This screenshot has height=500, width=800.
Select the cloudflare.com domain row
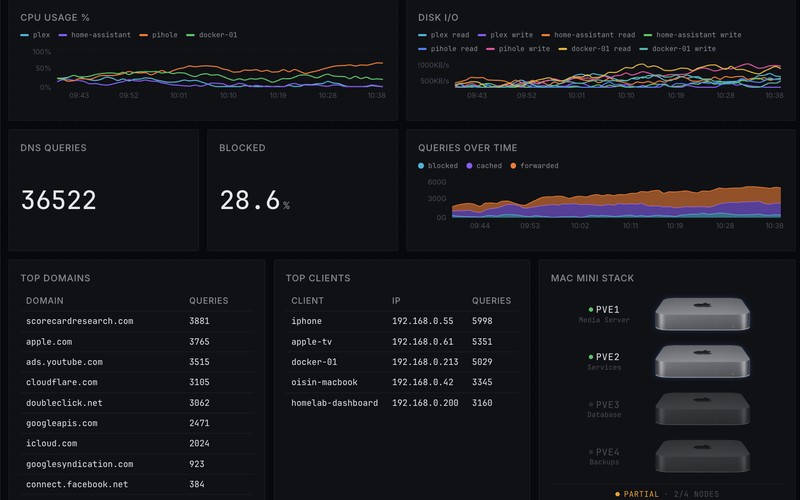click(x=137, y=382)
